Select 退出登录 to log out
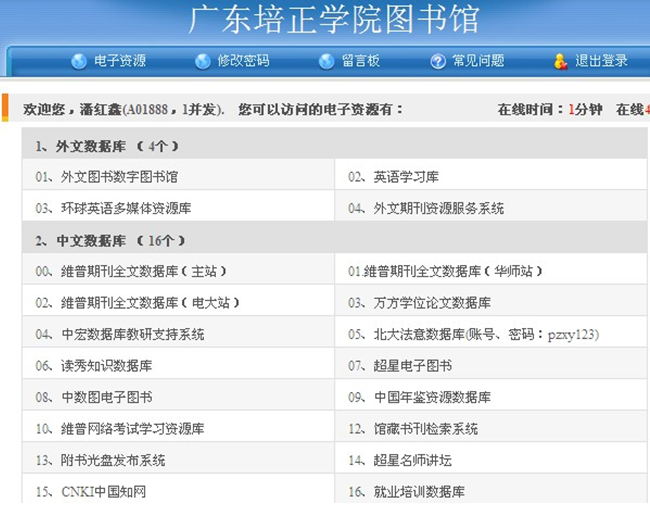Viewport: 650px width, 506px height. [601, 61]
